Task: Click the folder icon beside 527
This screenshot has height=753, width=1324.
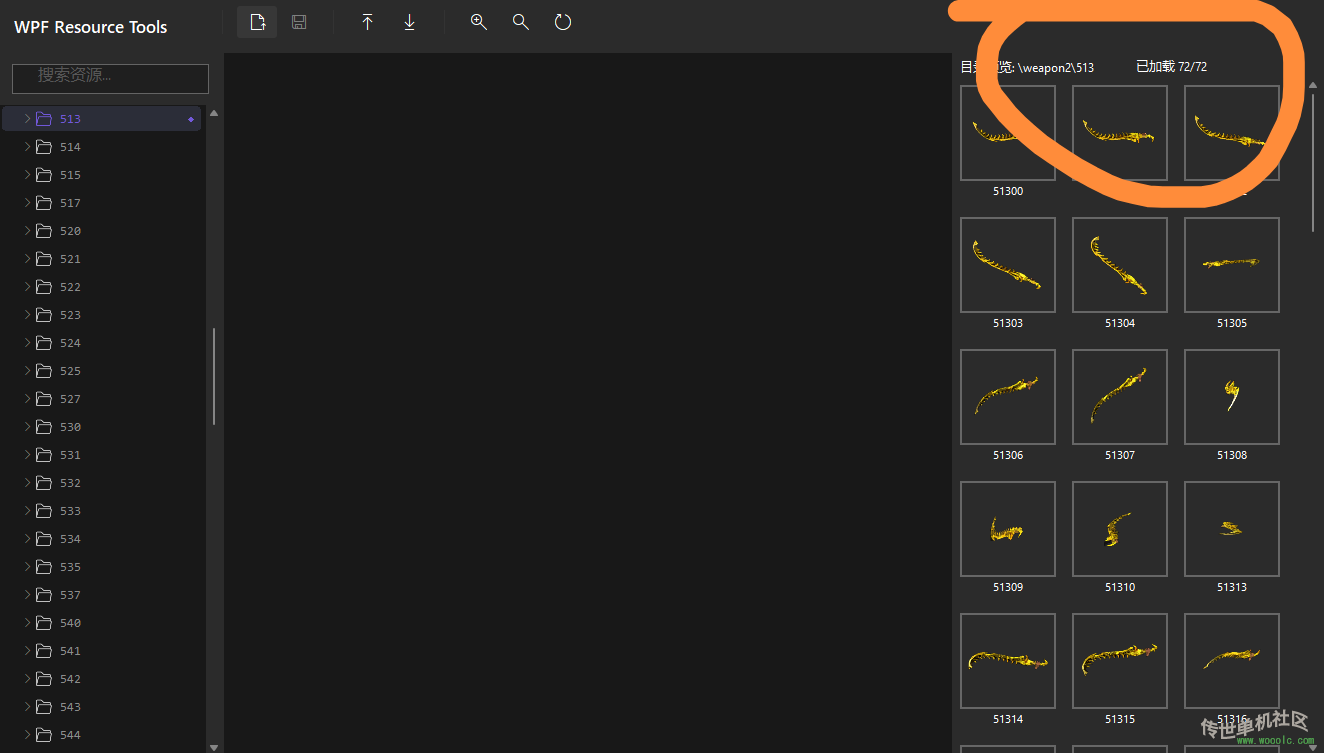Action: pyautogui.click(x=43, y=399)
